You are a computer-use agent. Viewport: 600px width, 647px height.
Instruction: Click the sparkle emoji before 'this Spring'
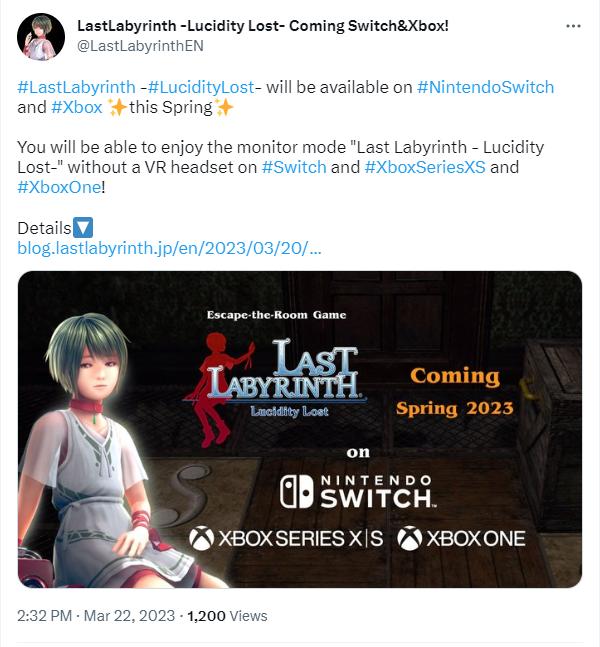pos(117,107)
